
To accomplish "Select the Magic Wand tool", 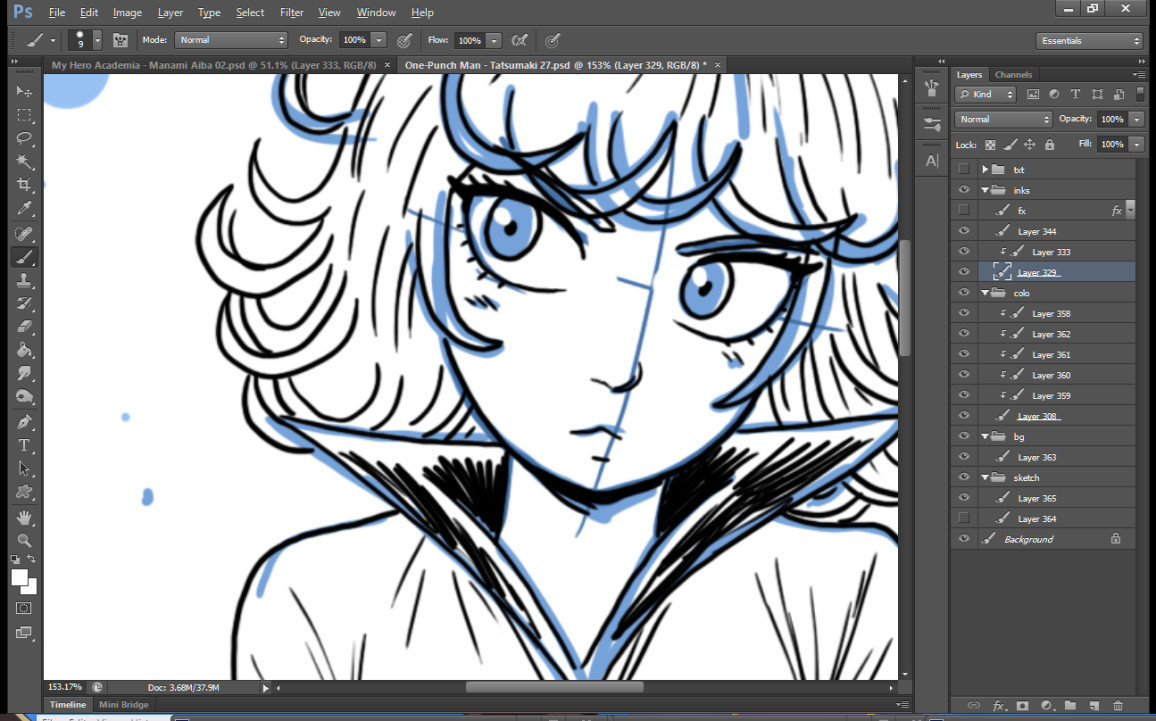I will [24, 161].
